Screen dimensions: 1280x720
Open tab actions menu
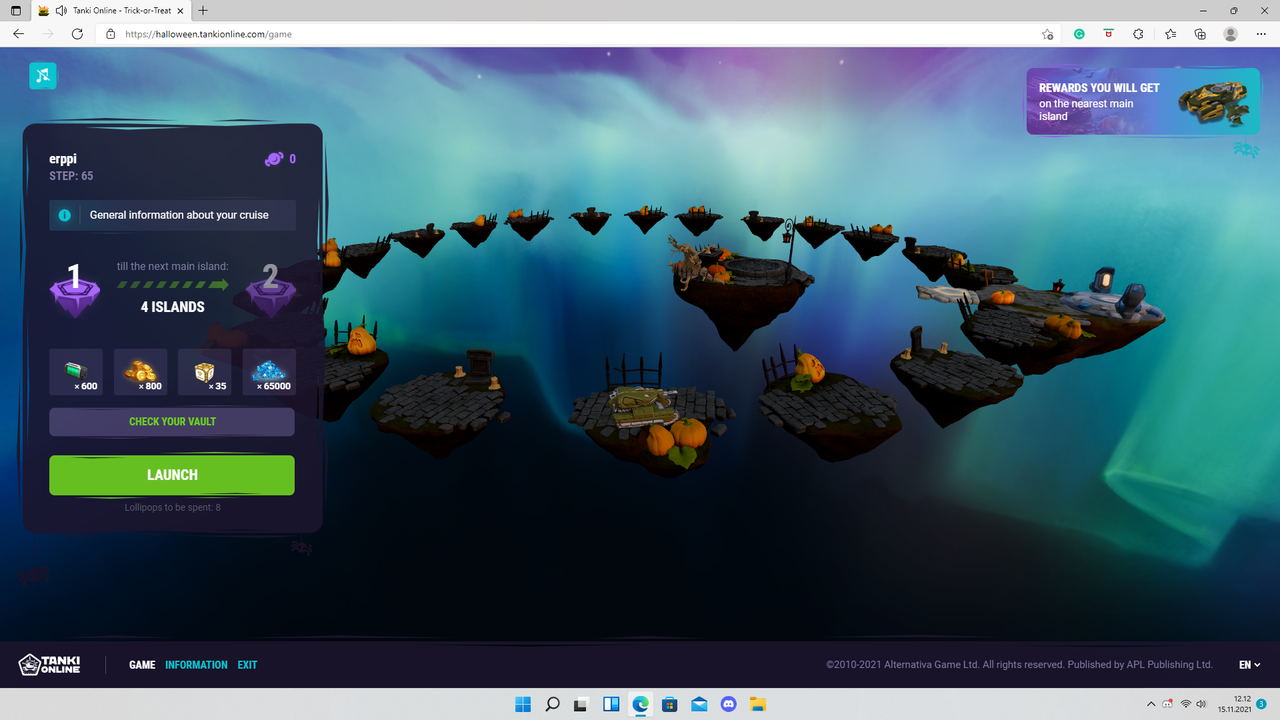coord(15,11)
